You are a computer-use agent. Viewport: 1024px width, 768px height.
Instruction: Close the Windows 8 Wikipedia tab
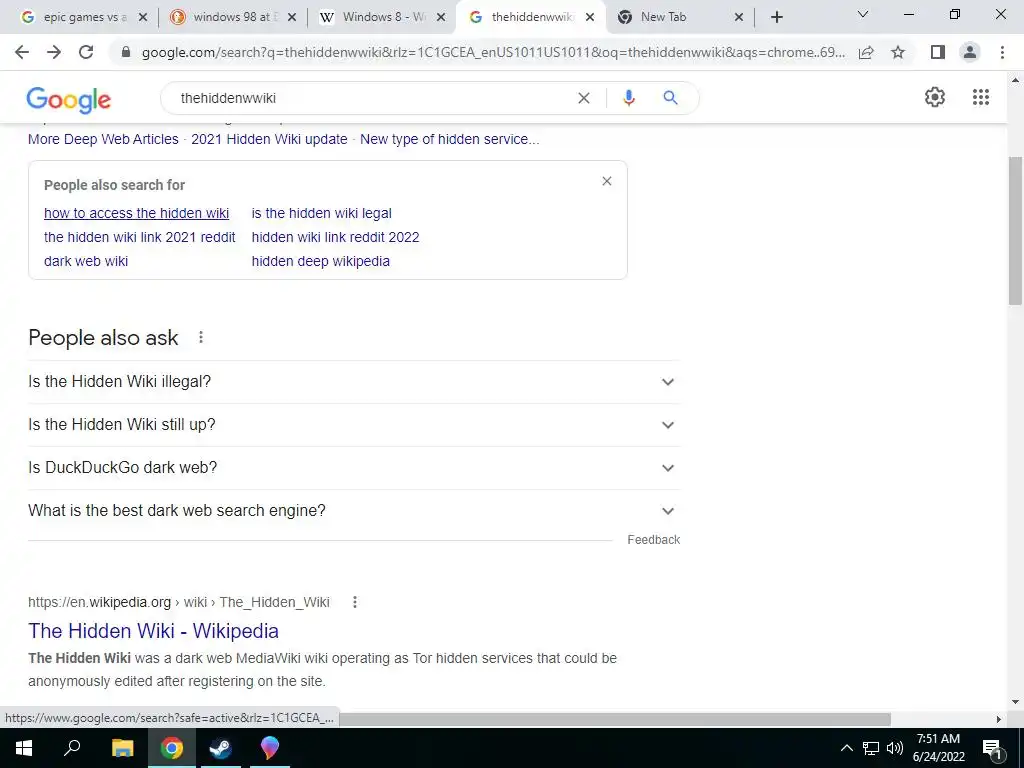(441, 18)
